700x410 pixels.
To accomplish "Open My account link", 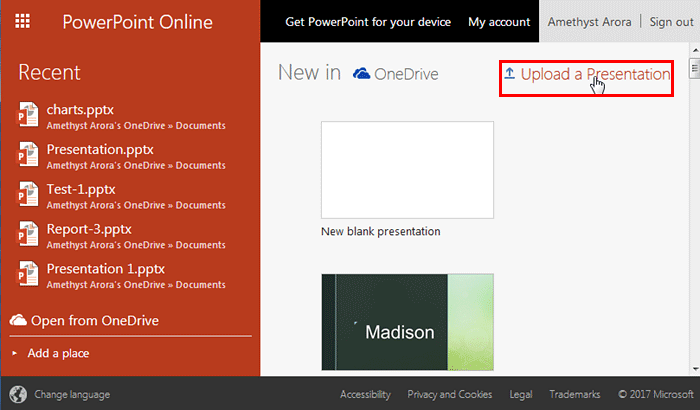I will [499, 22].
